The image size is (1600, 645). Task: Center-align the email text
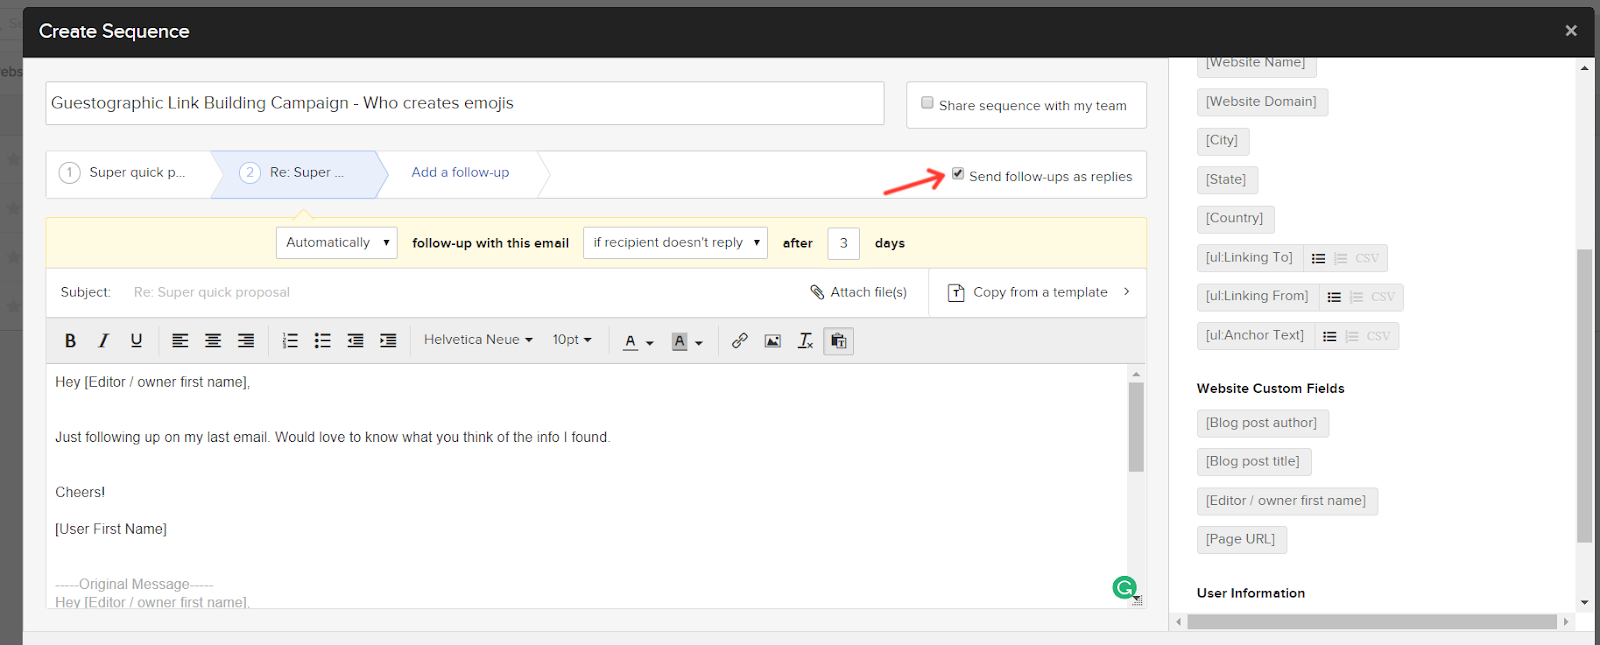click(213, 341)
